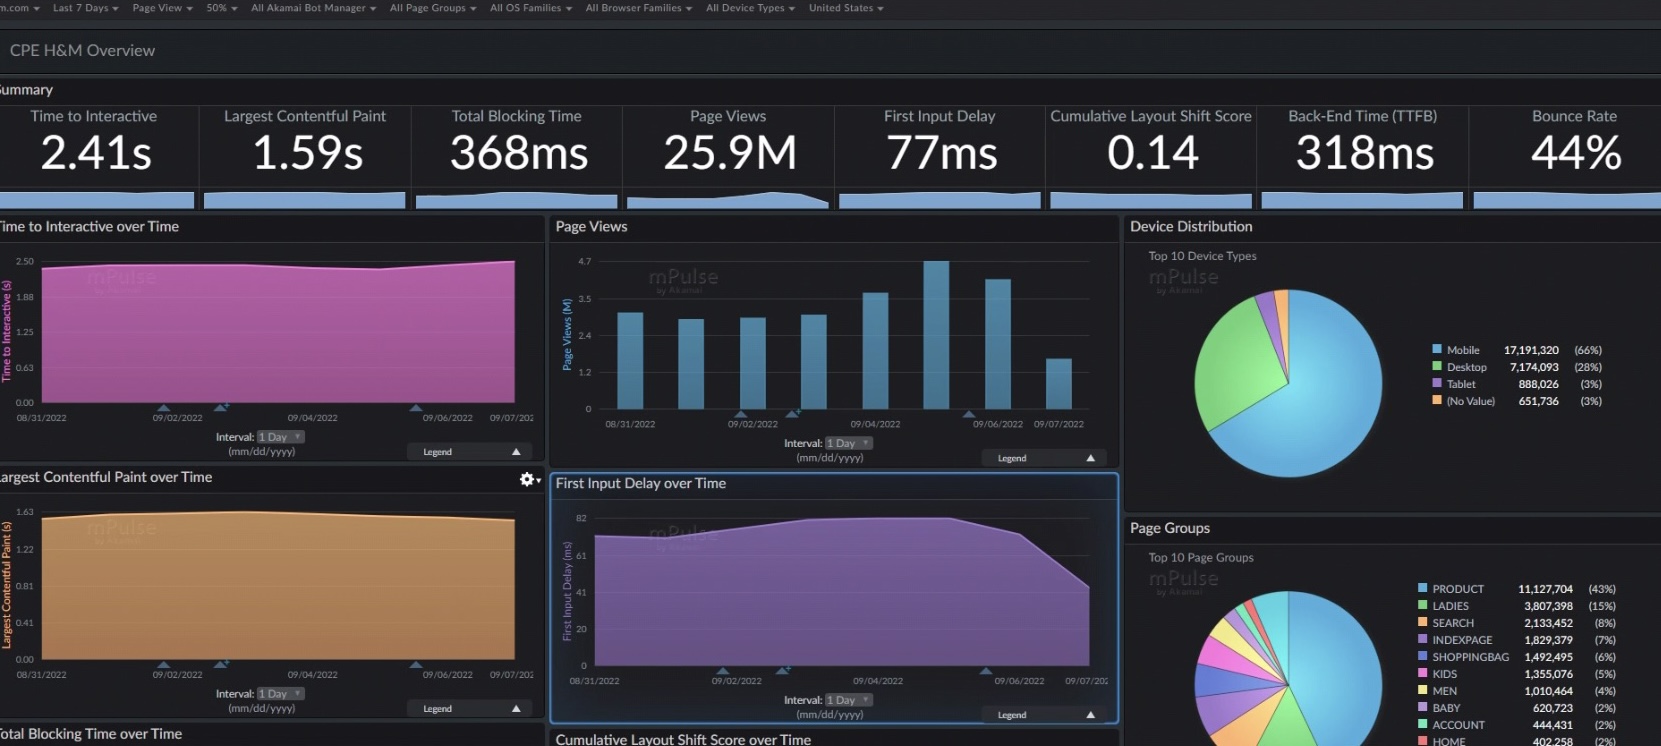This screenshot has width=1661, height=746.
Task: Expand the Legend on Time to Interactive chart
Action: click(516, 452)
